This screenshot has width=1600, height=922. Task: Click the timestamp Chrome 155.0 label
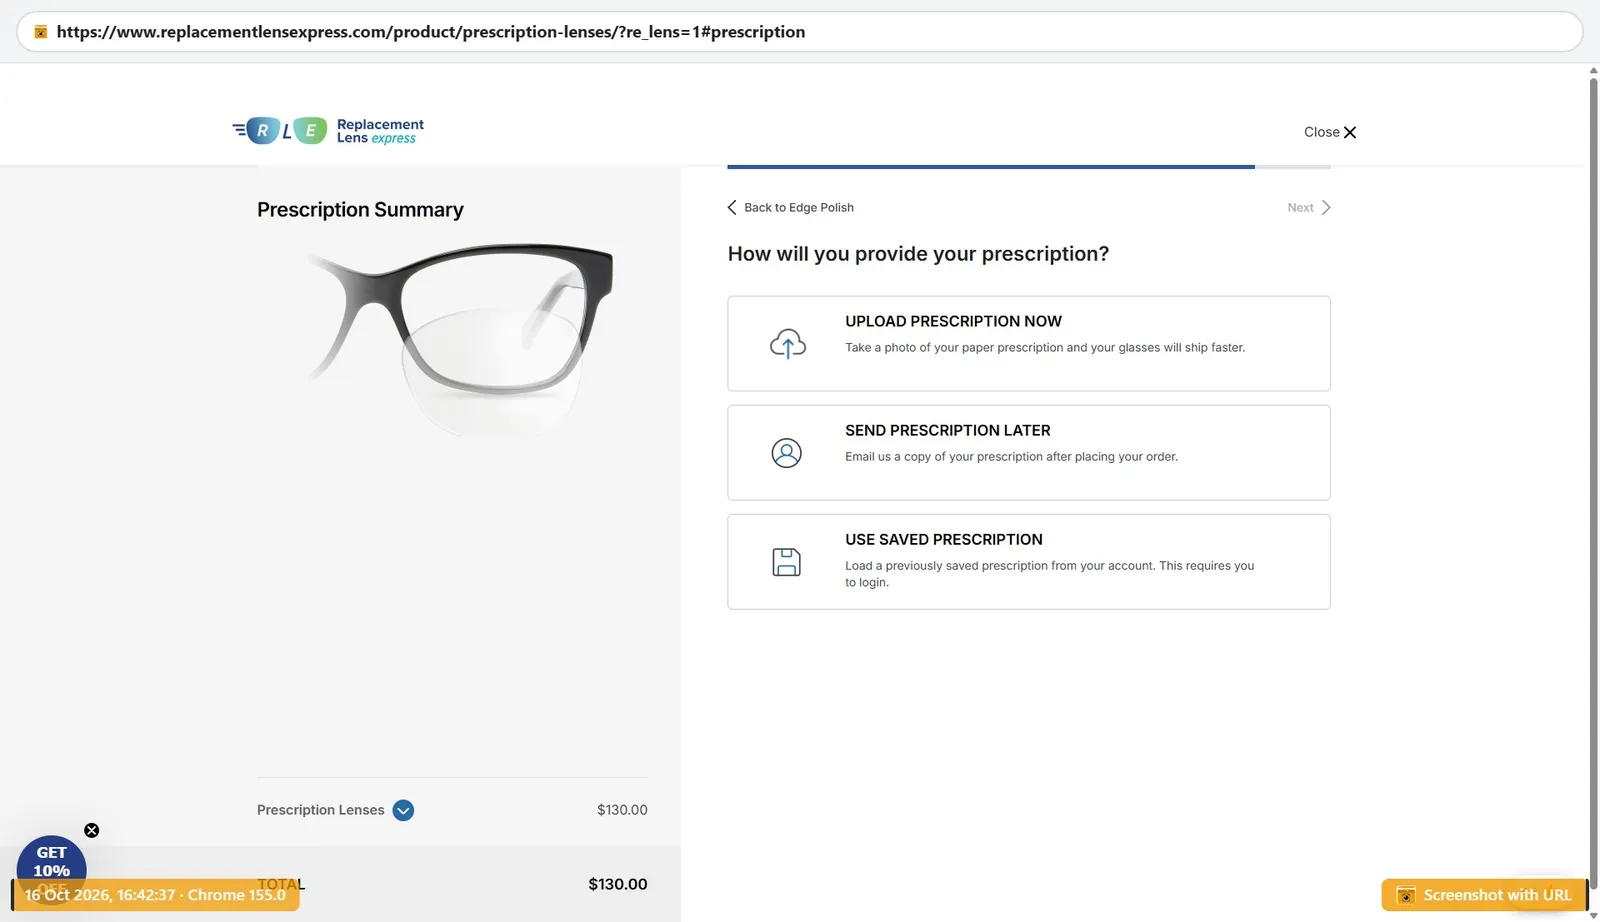[156, 895]
